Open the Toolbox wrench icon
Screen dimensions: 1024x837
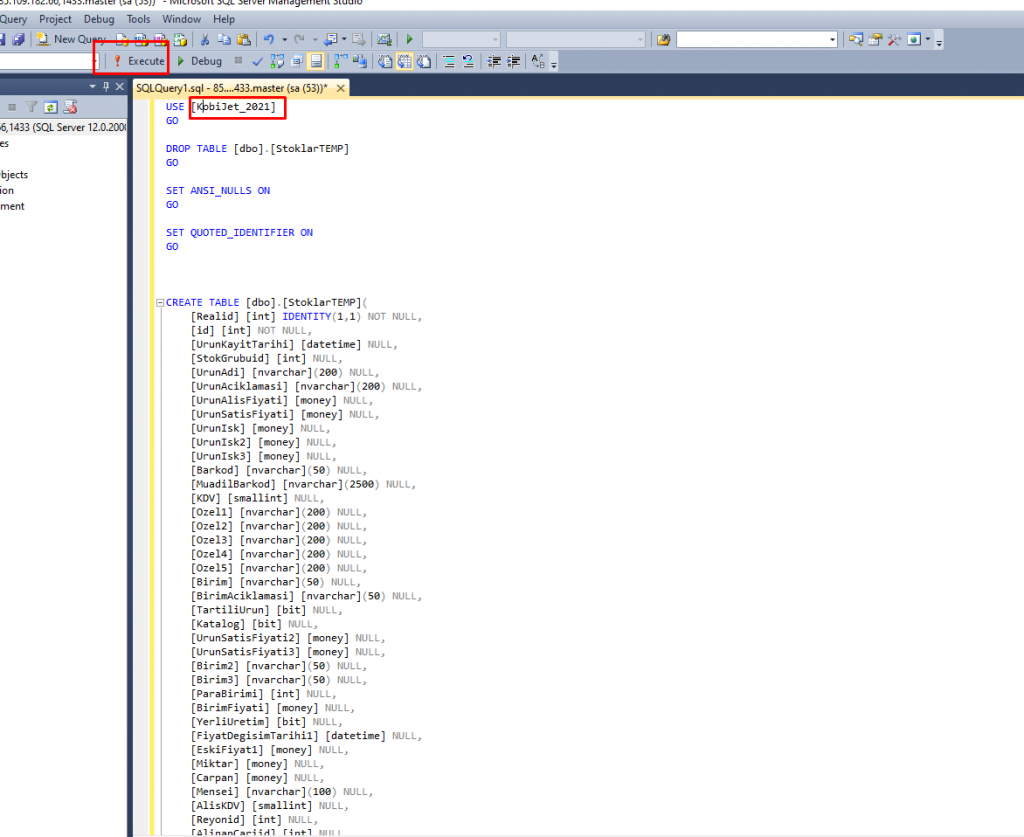(x=894, y=39)
